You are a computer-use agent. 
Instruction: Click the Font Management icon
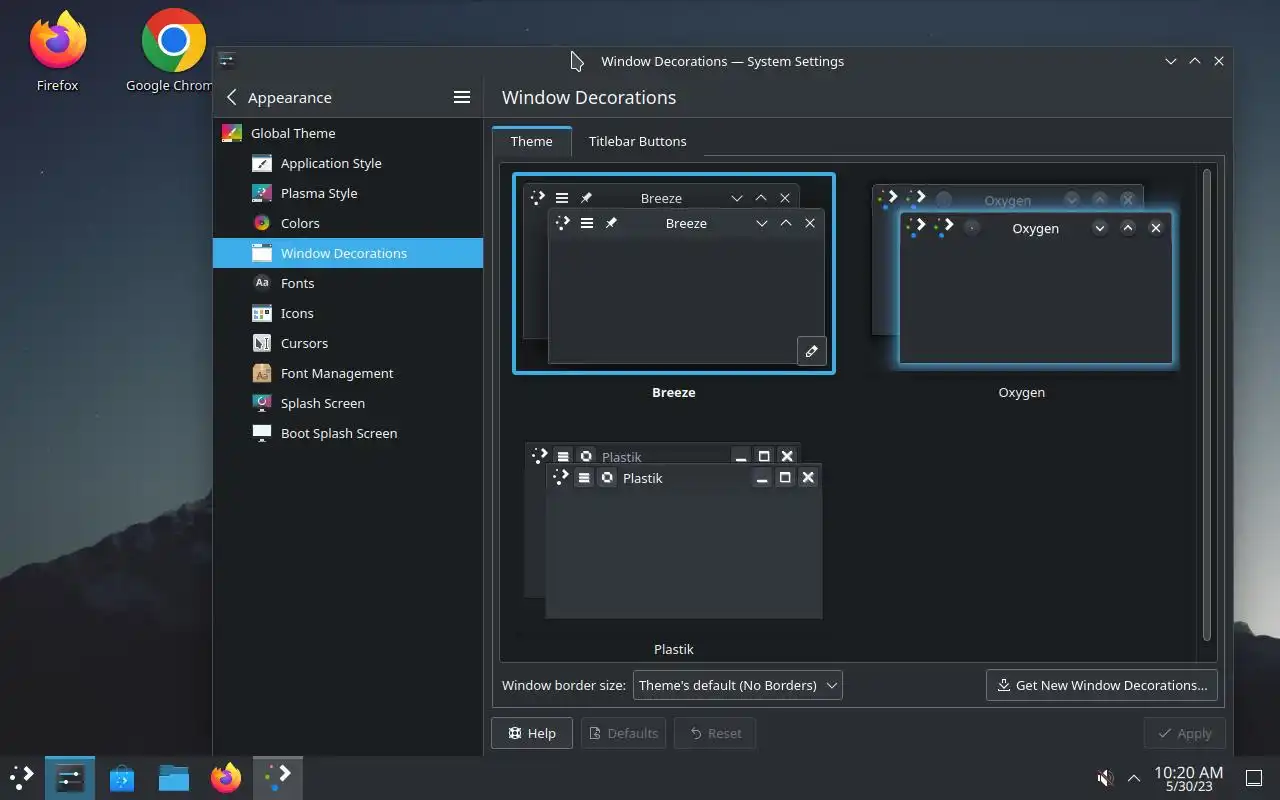[x=262, y=373]
